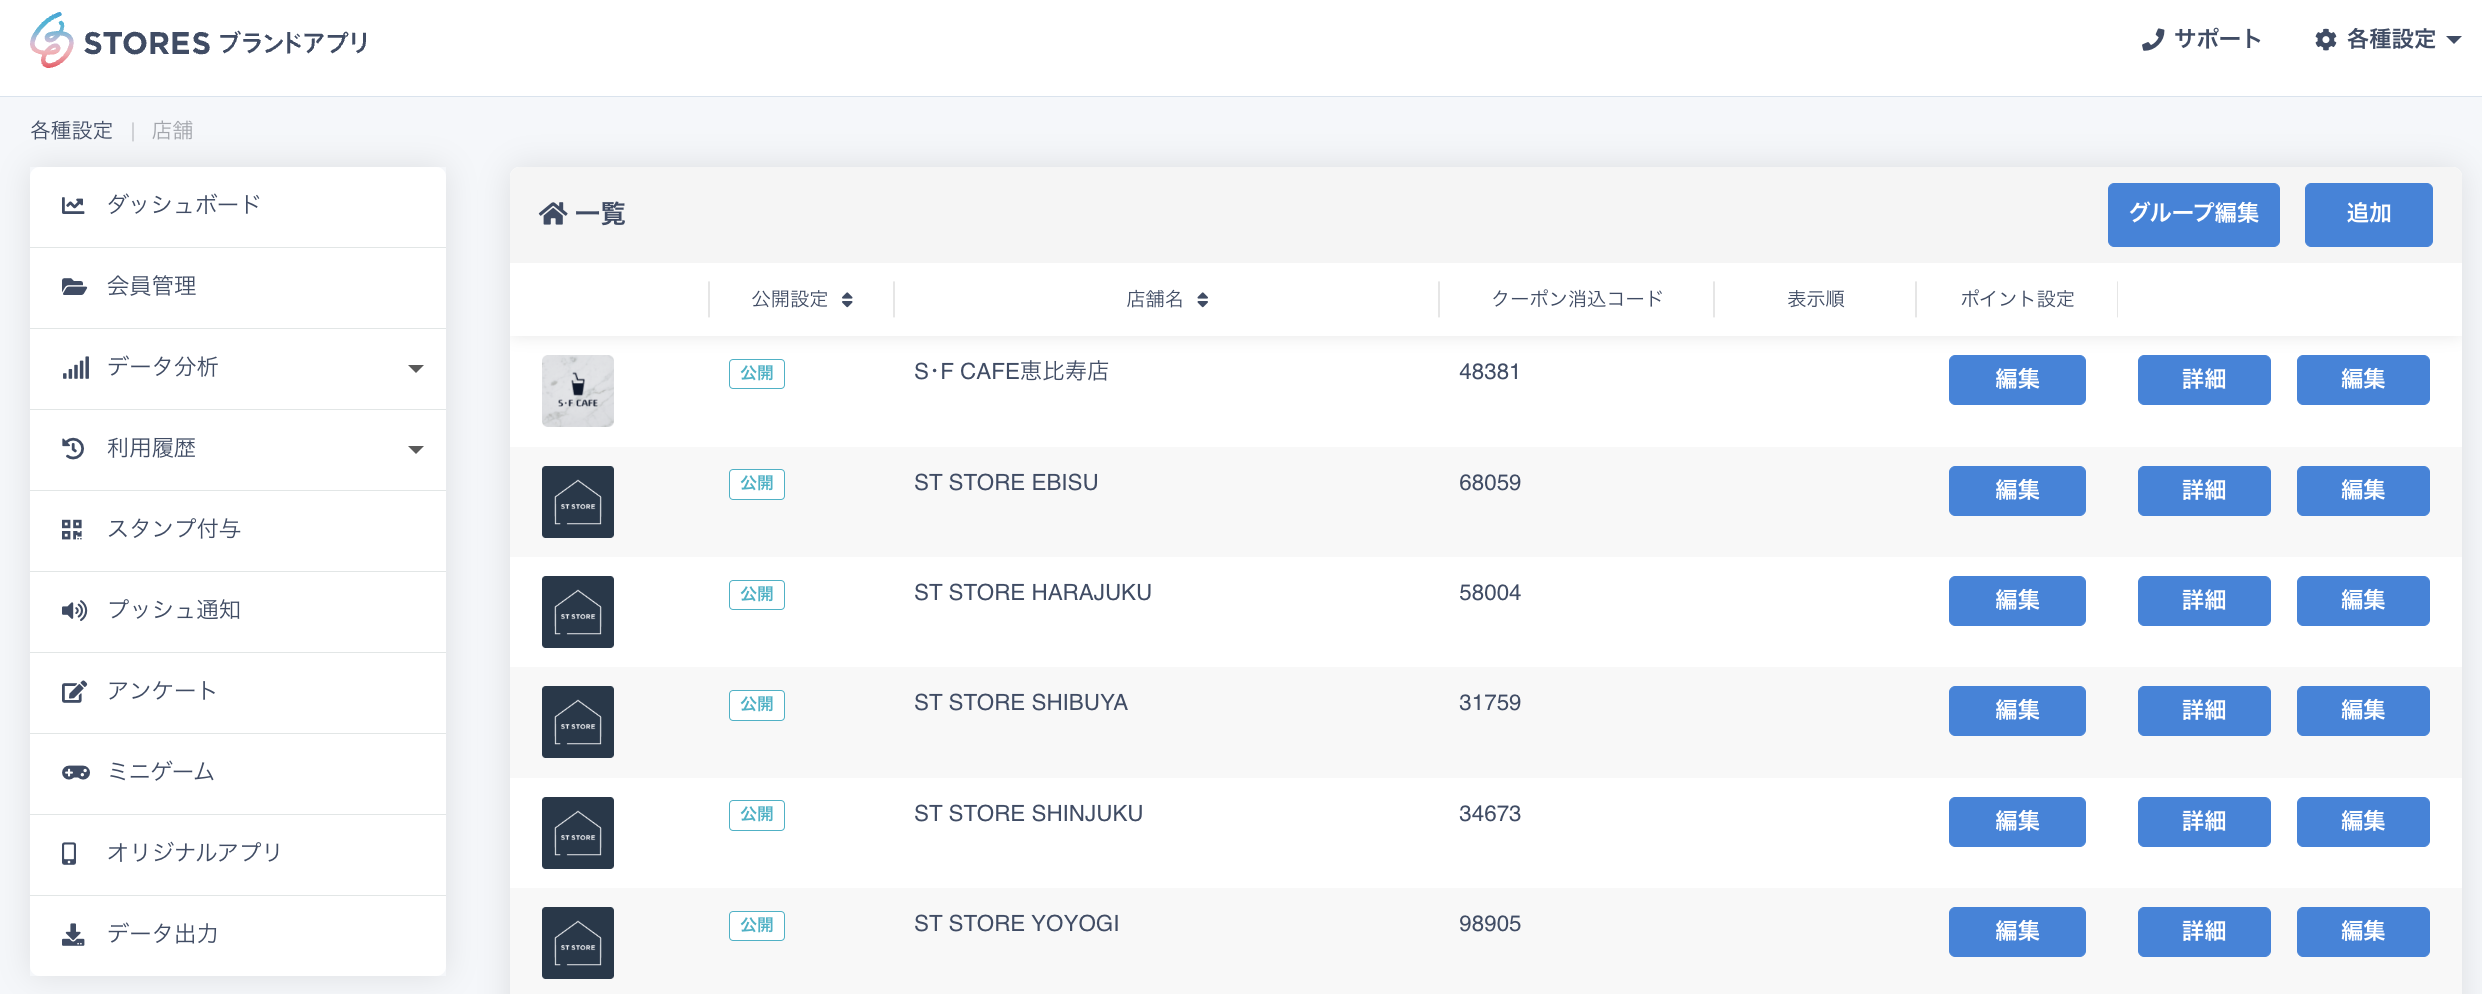This screenshot has height=994, width=2482.
Task: Click rightmost 編集 for S·F CAFE恵比寿店
Action: pyautogui.click(x=2363, y=380)
